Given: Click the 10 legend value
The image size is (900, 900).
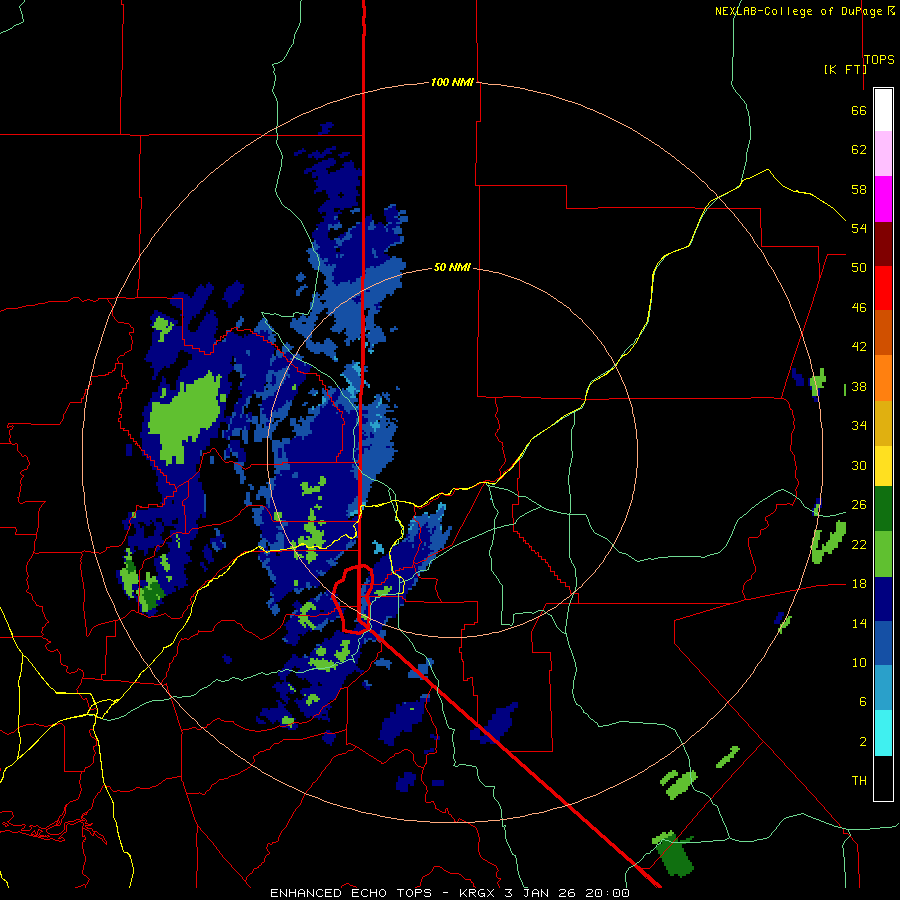Looking at the screenshot, I should [x=859, y=663].
